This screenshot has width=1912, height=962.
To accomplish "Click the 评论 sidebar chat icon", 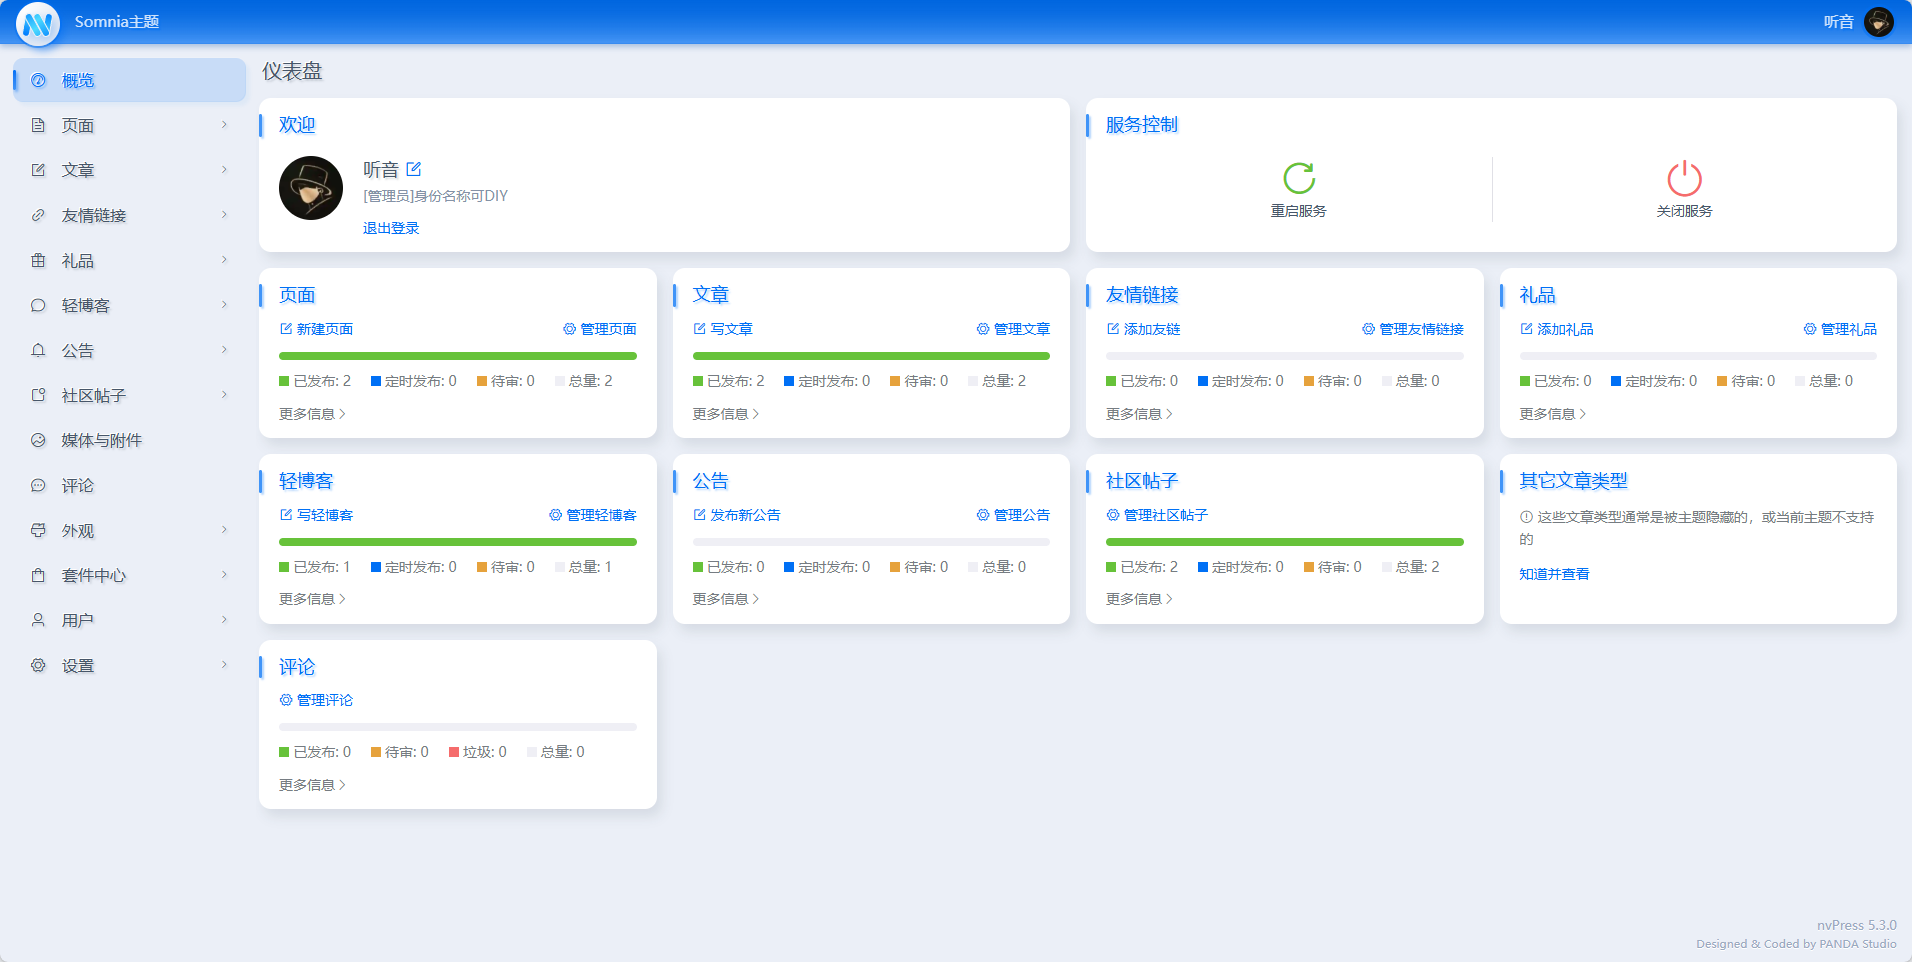I will [x=38, y=486].
